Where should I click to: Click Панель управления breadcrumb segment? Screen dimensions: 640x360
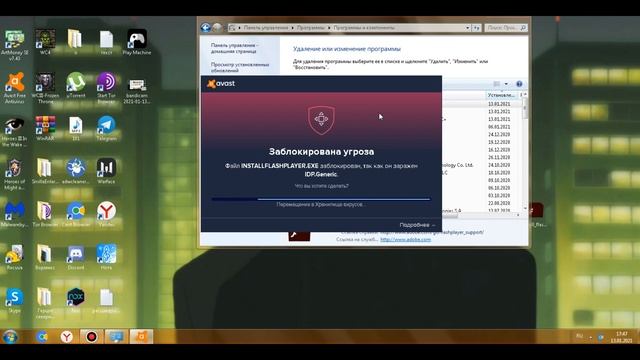click(266, 28)
